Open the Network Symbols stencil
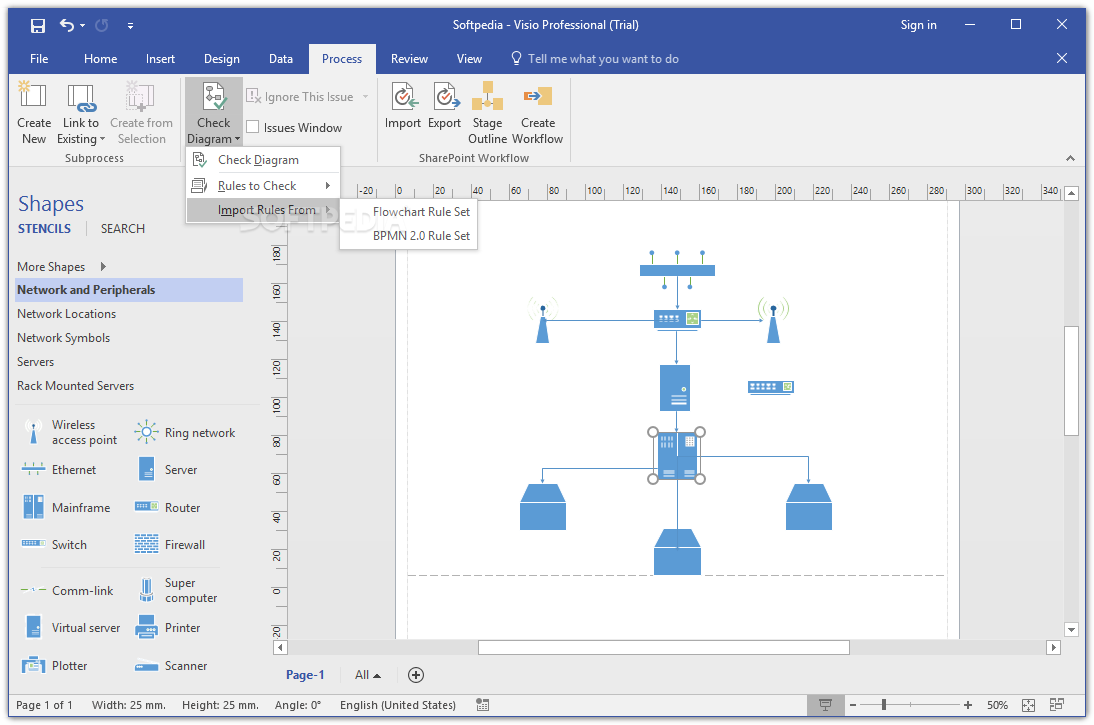 tap(63, 338)
